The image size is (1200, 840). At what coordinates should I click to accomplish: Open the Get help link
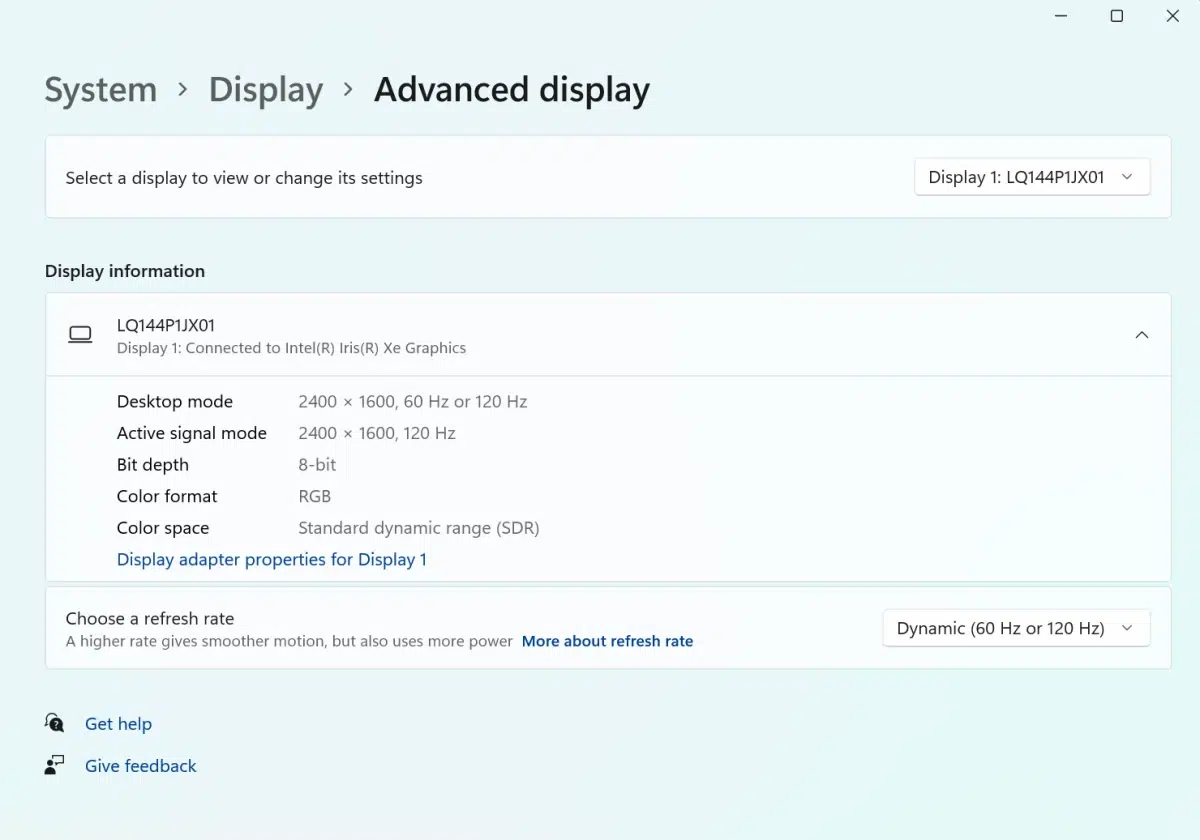(x=118, y=724)
